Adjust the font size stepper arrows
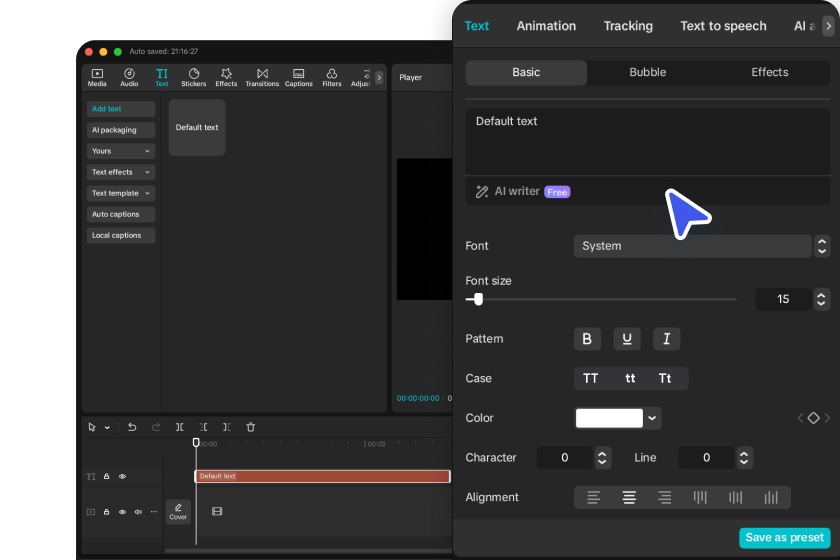 (821, 299)
